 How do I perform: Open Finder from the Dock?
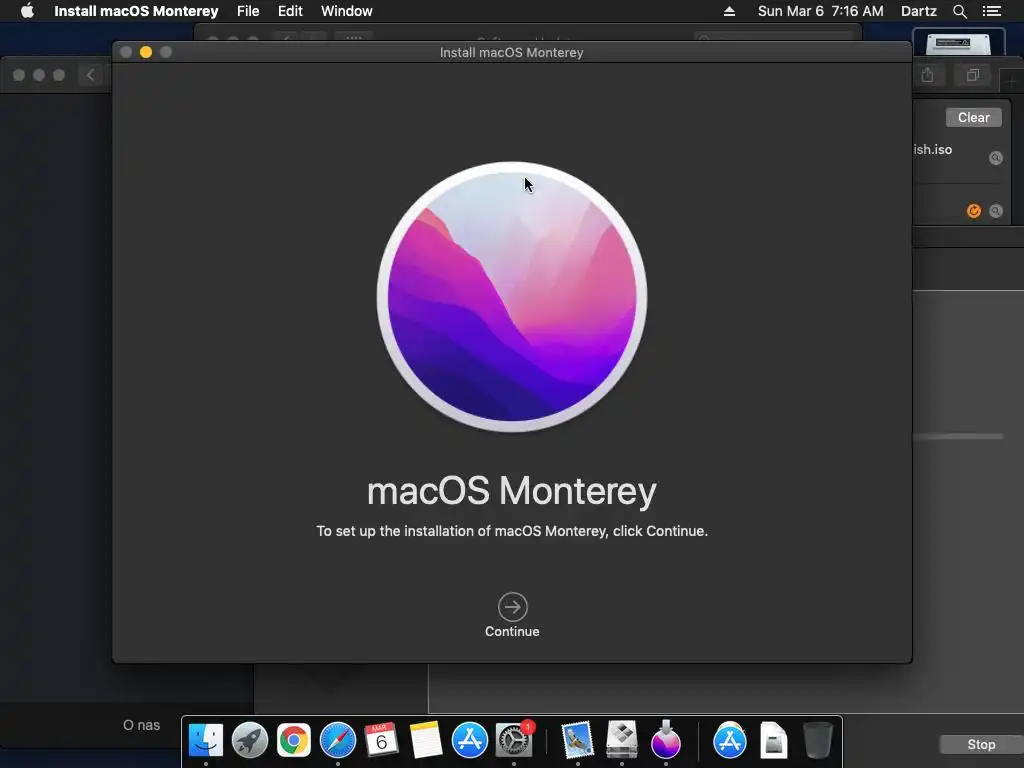[206, 741]
